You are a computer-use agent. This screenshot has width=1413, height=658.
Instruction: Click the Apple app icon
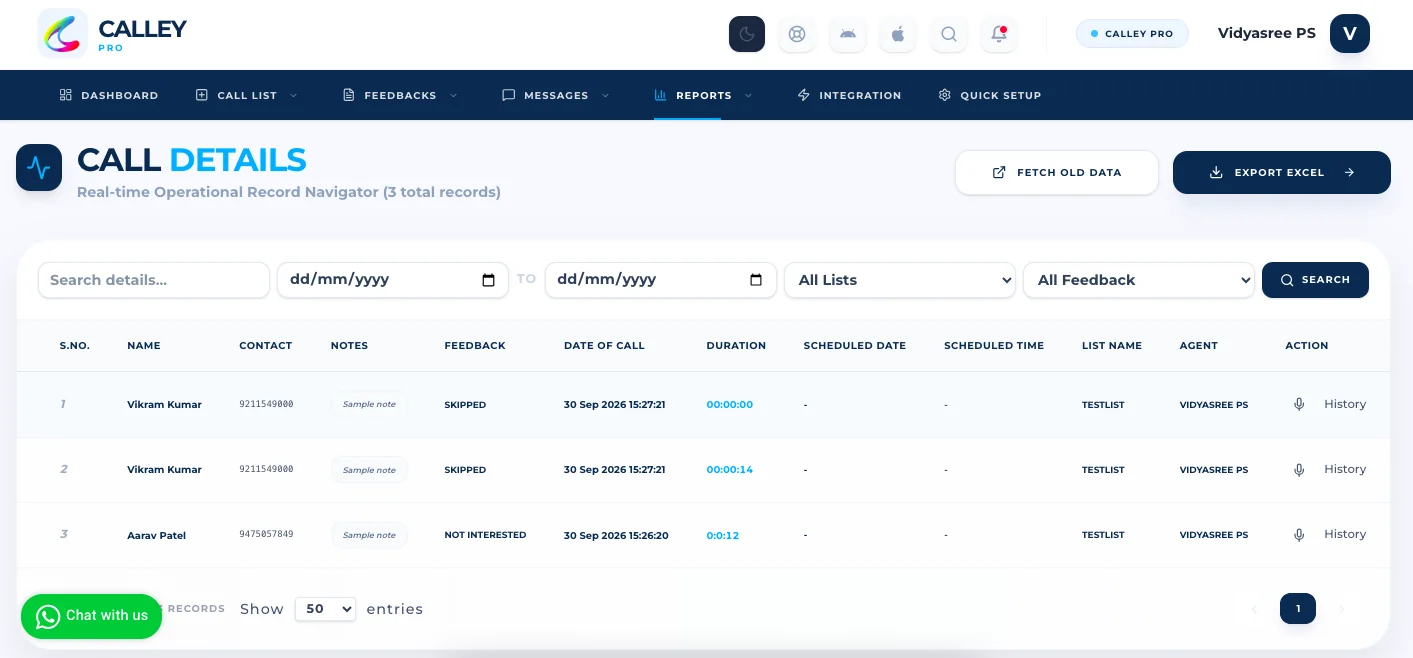898,34
